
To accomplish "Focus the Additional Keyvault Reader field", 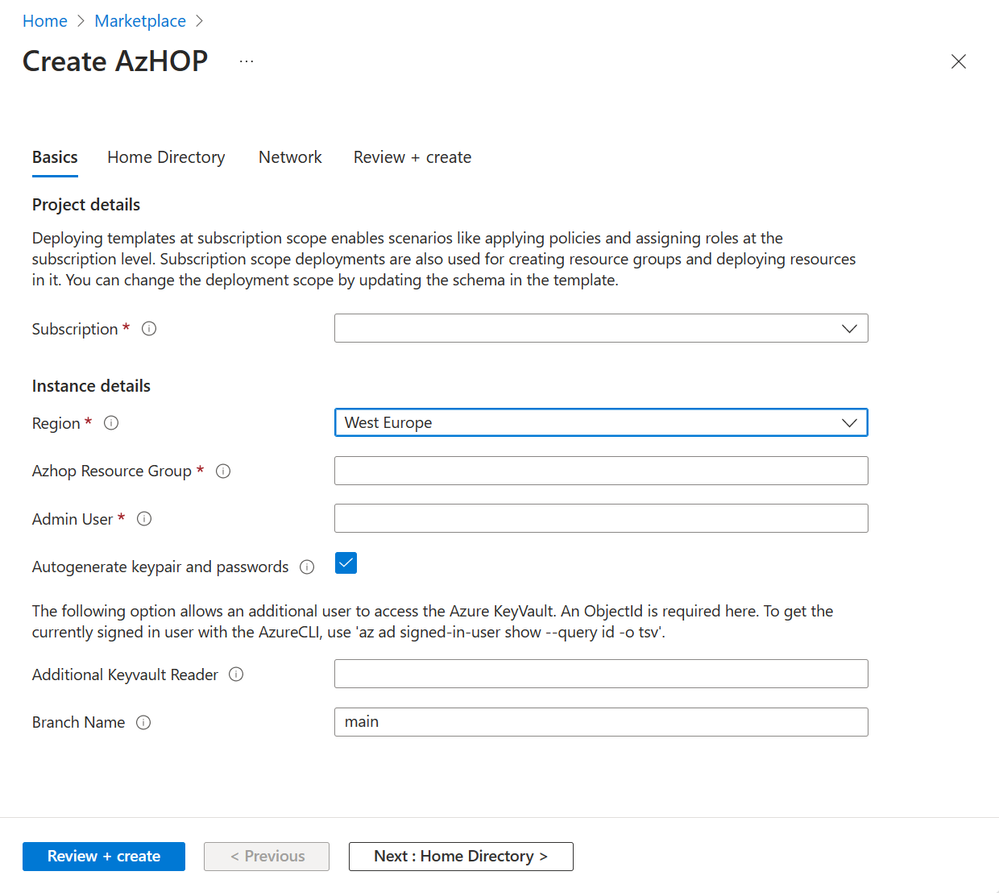I will click(601, 674).
